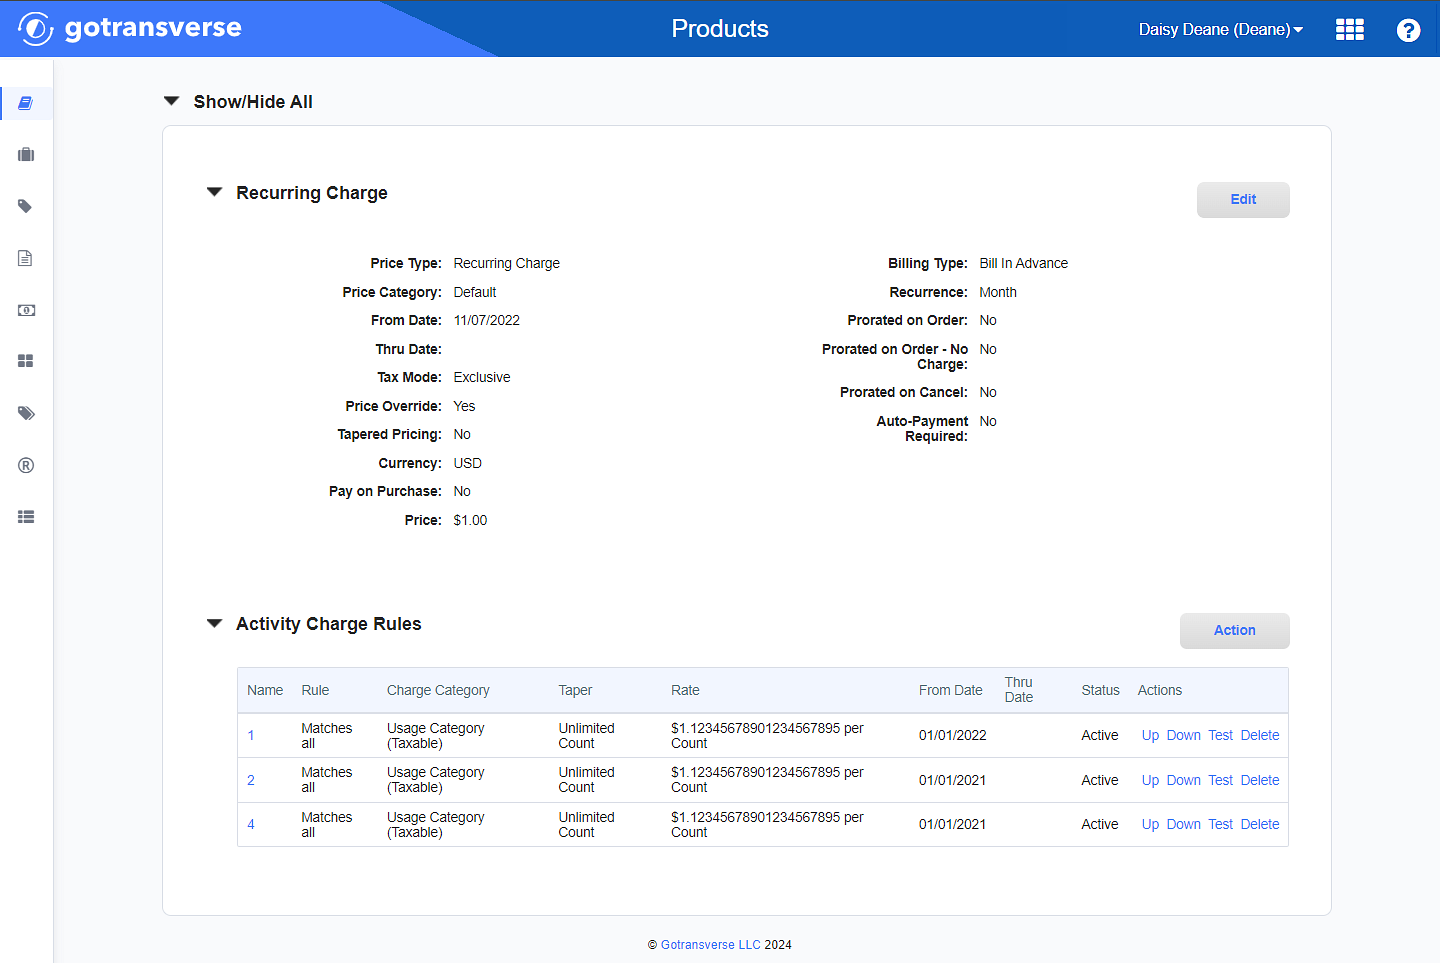The height and width of the screenshot is (963, 1440).
Task: Move rule 1 Up
Action: (1150, 735)
